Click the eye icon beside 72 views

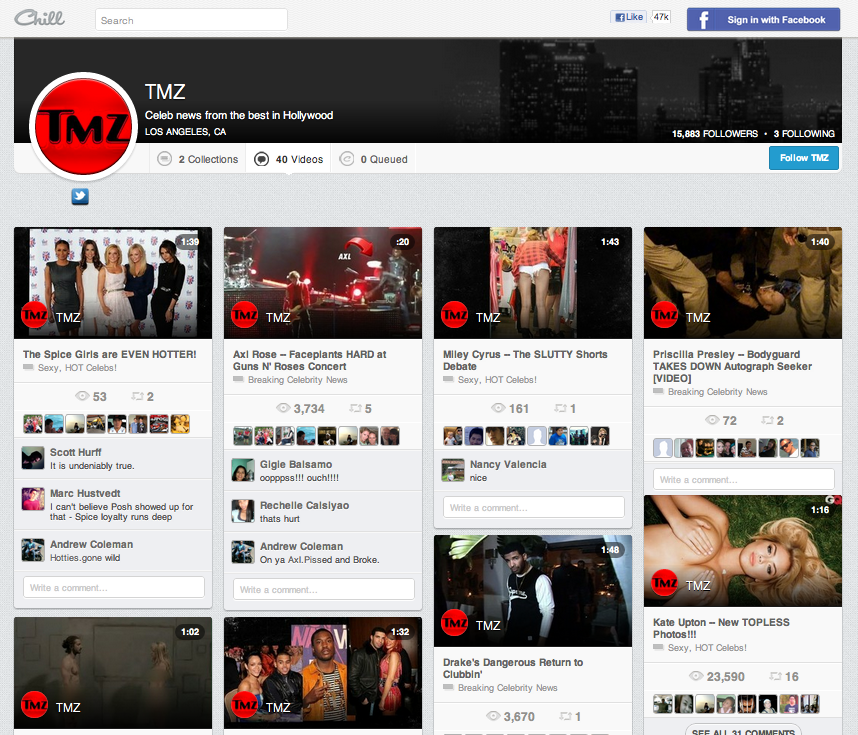point(712,420)
